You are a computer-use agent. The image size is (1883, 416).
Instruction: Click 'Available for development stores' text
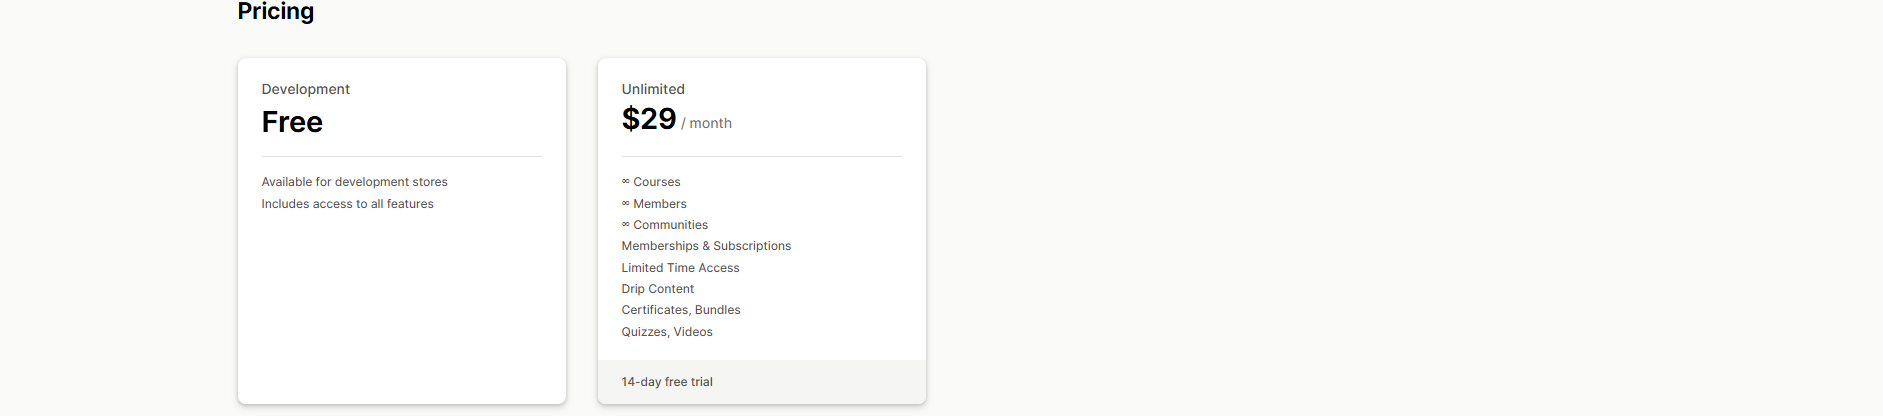354,182
